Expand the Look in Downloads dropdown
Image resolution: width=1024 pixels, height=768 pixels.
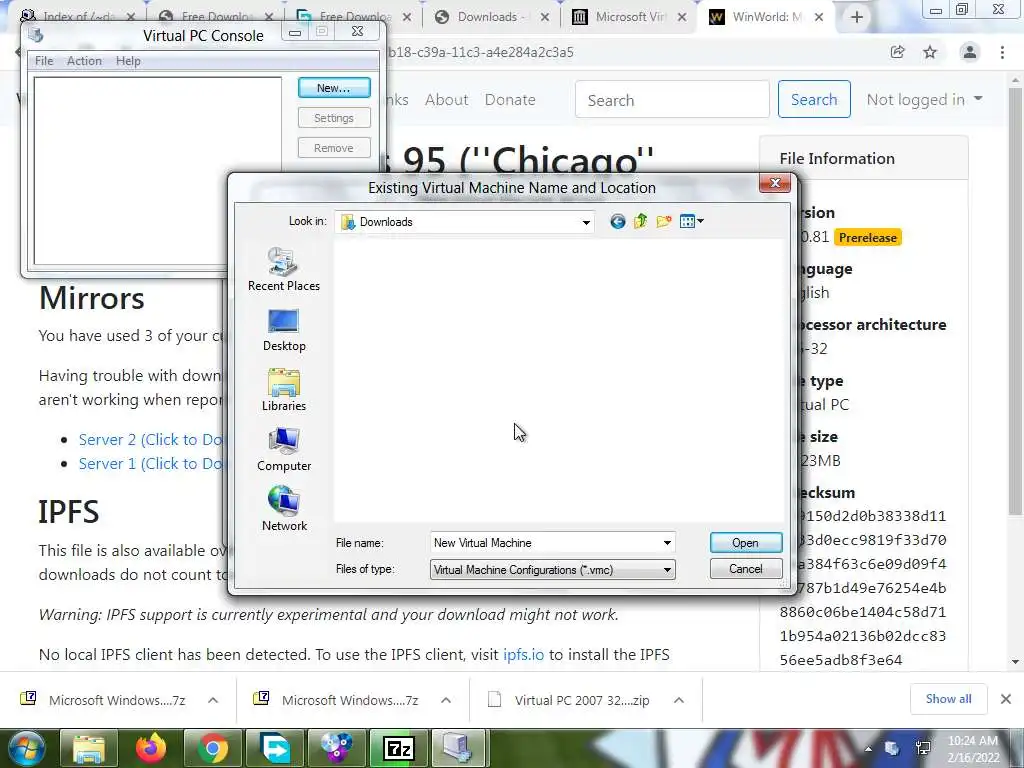coord(586,222)
